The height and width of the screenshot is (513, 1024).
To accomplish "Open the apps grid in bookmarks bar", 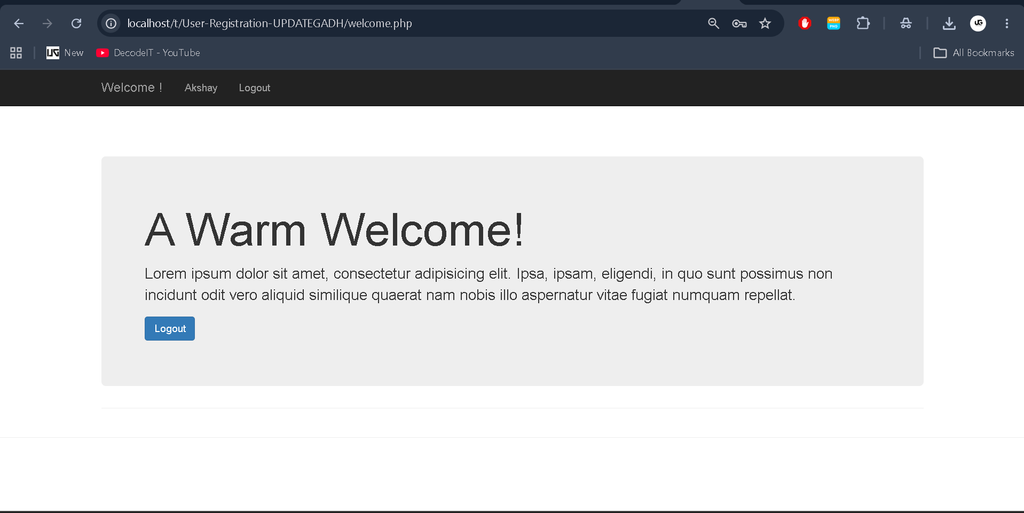I will pyautogui.click(x=16, y=53).
